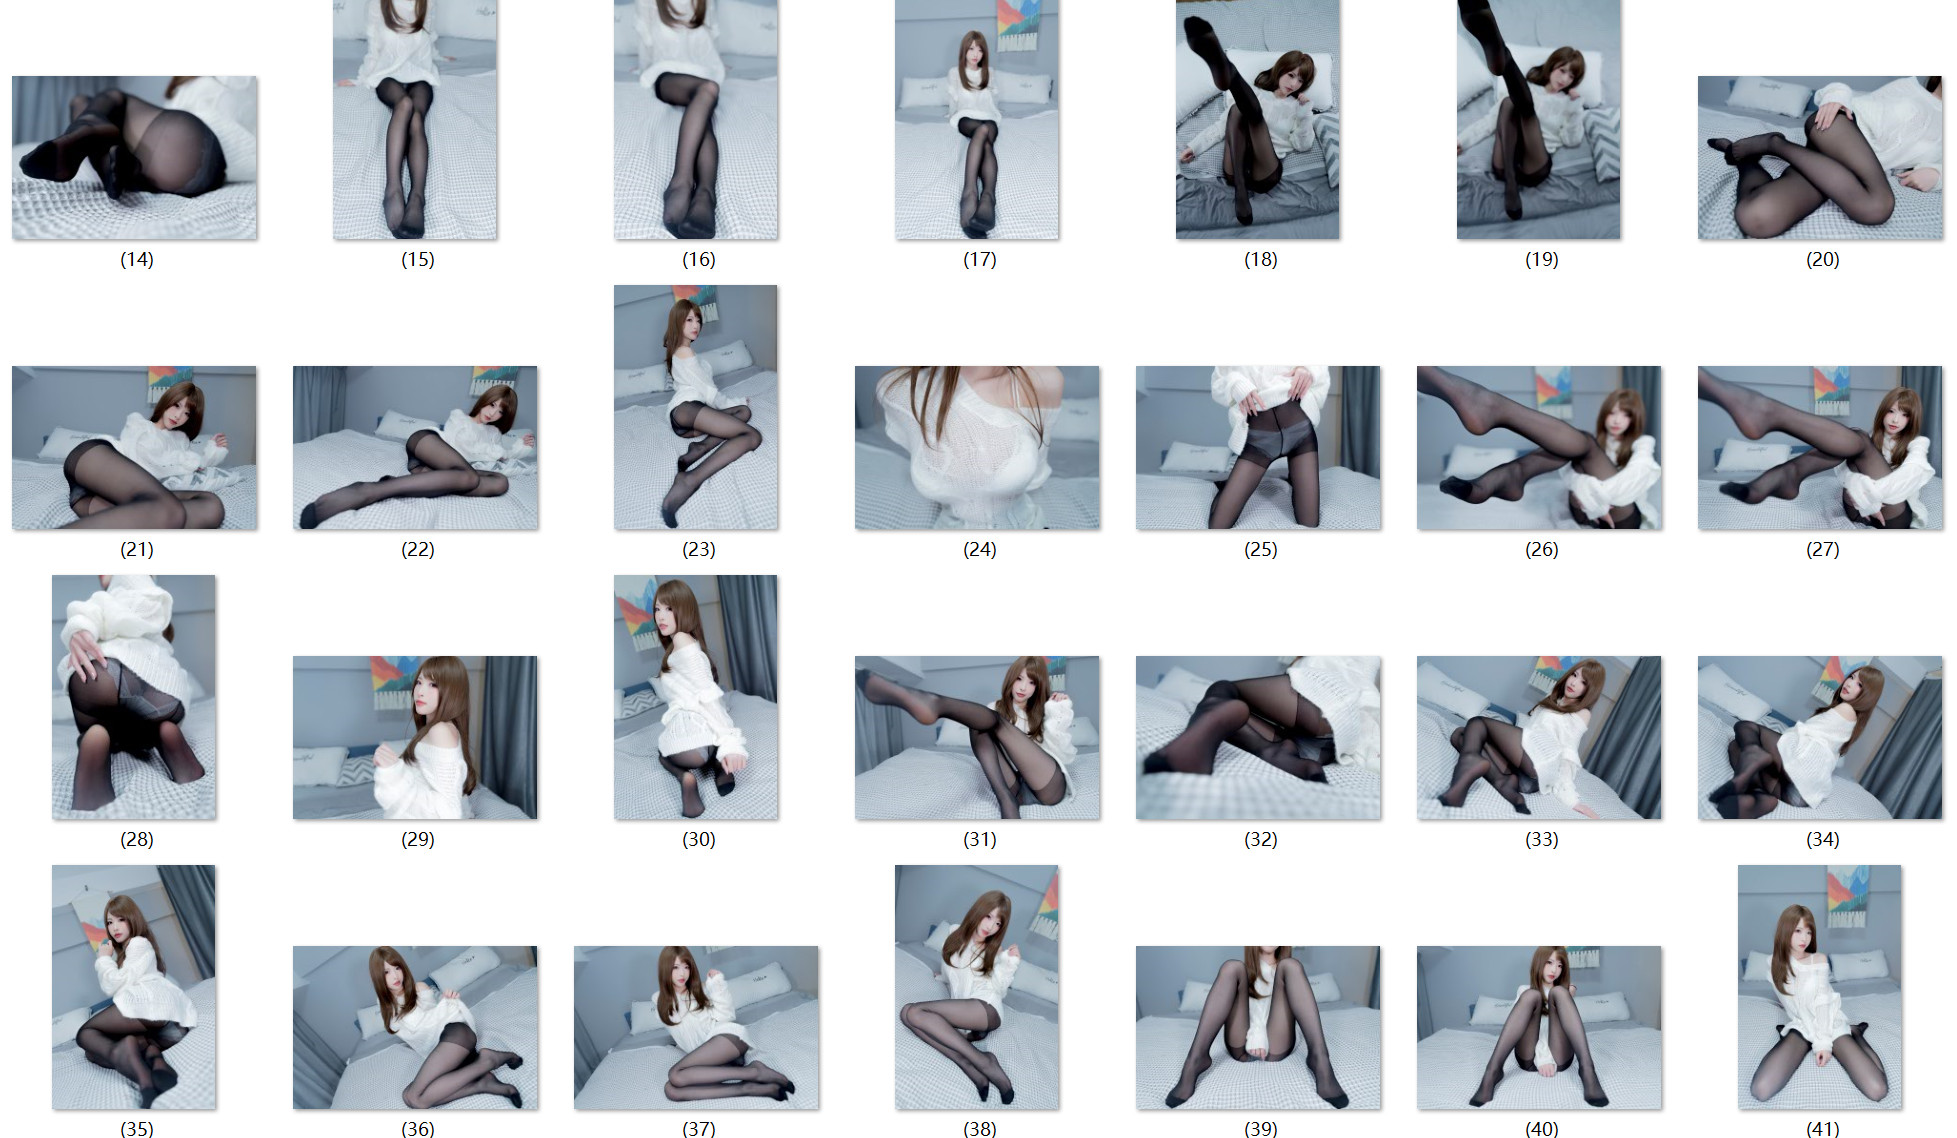Select the portrait thumbnail (23)

coord(696,407)
